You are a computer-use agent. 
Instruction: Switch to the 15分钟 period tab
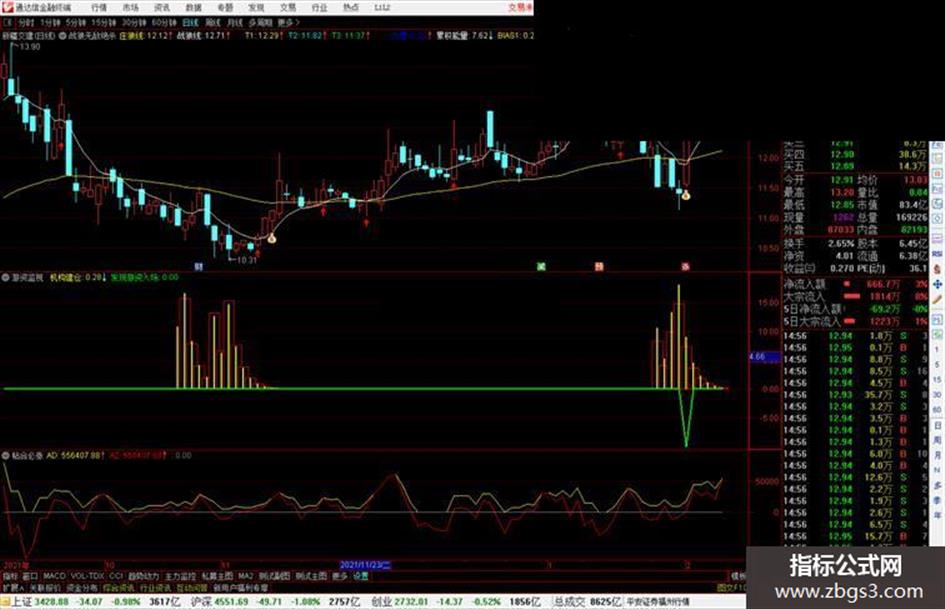(x=103, y=22)
